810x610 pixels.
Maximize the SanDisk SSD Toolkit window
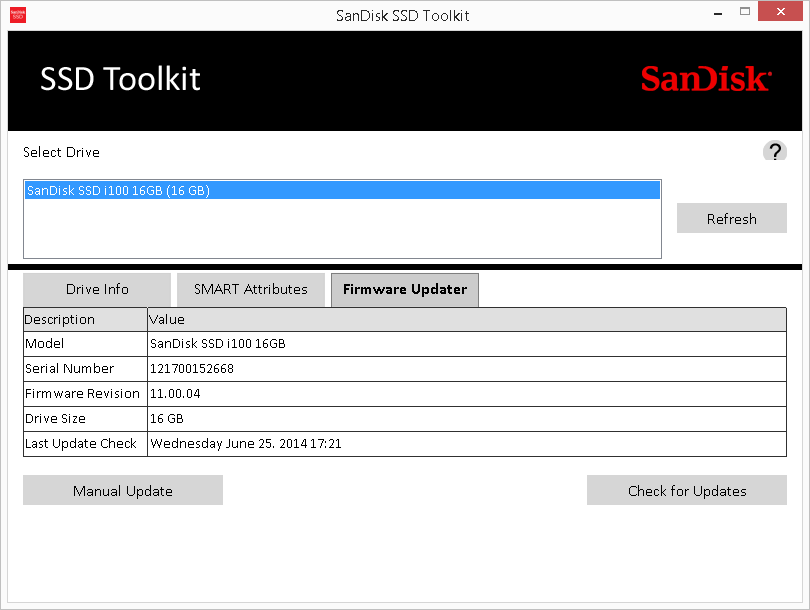point(744,11)
